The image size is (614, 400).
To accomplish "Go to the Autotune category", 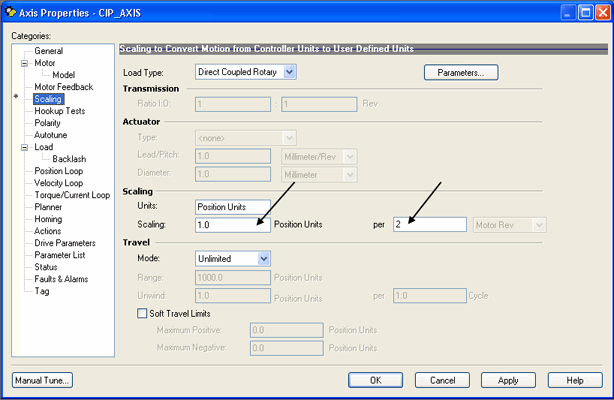I will [x=53, y=135].
